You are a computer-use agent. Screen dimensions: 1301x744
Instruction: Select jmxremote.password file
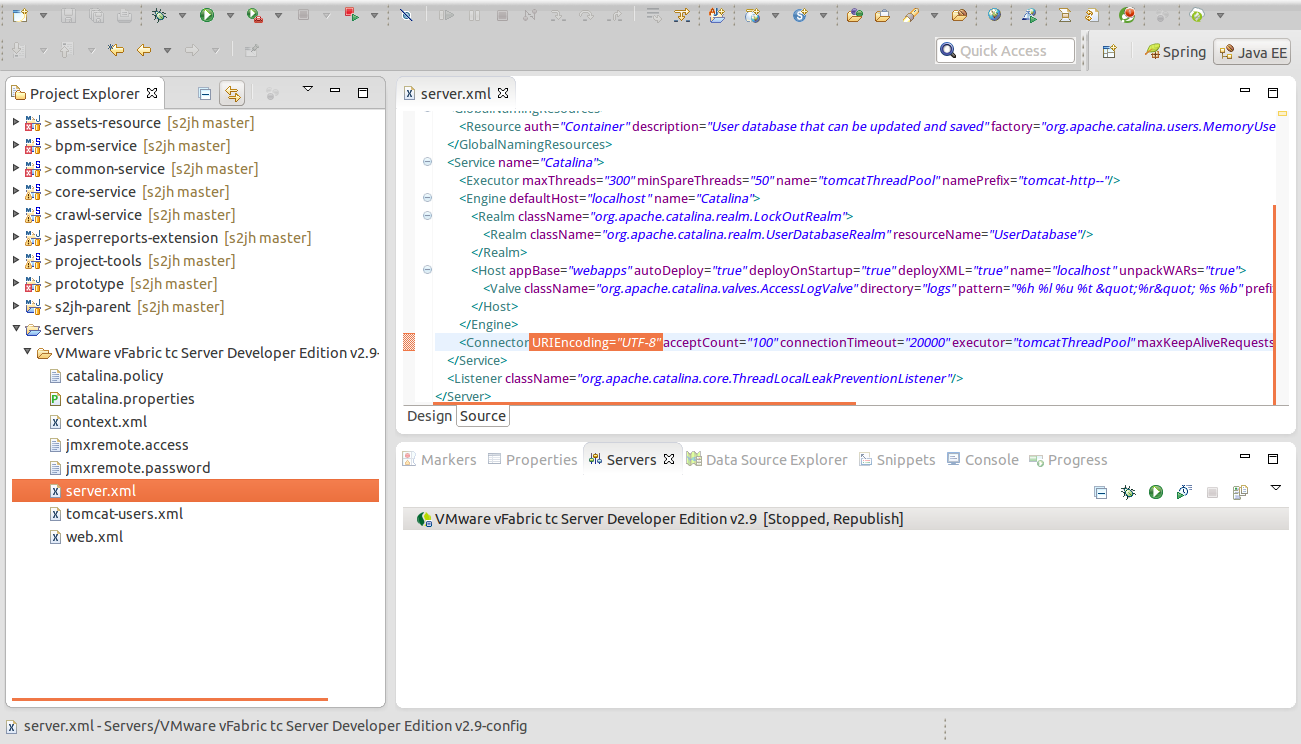[x=138, y=468]
